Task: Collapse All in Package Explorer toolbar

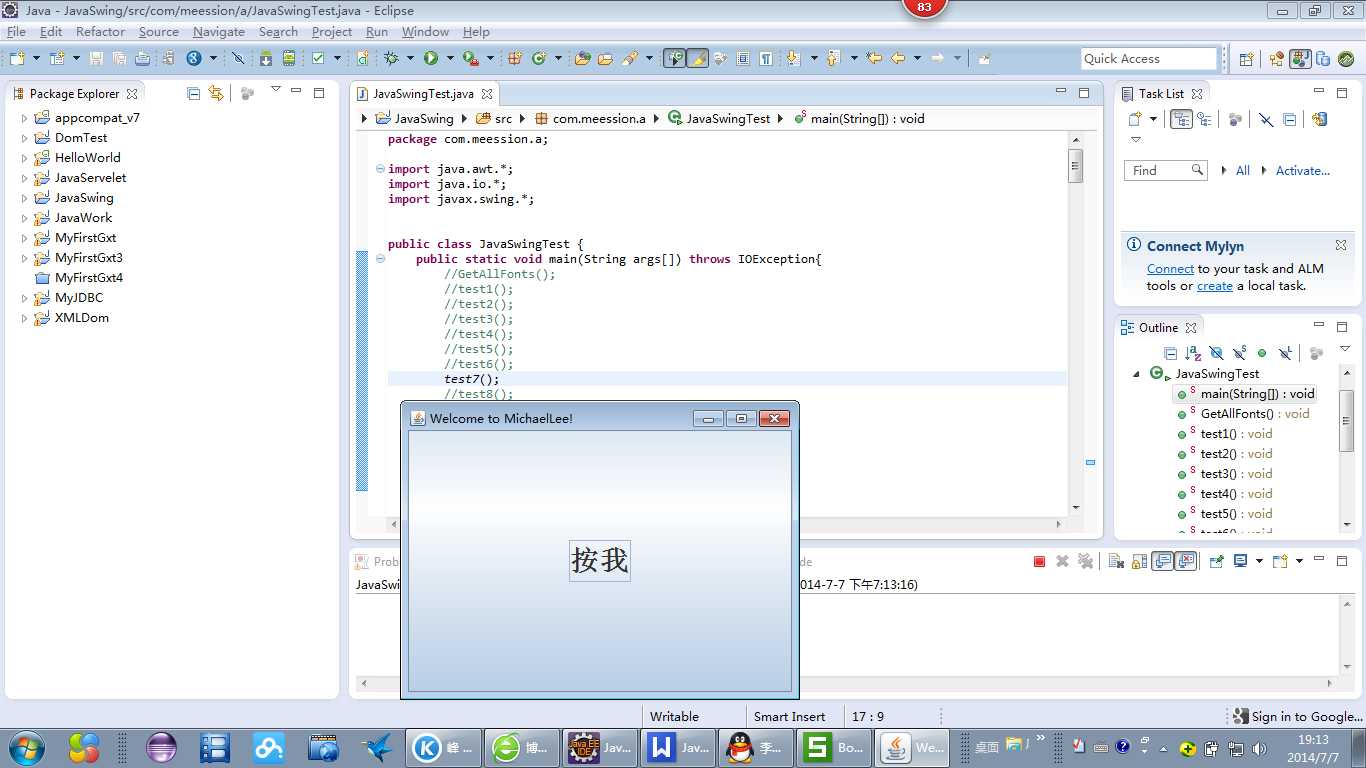Action: click(x=193, y=93)
